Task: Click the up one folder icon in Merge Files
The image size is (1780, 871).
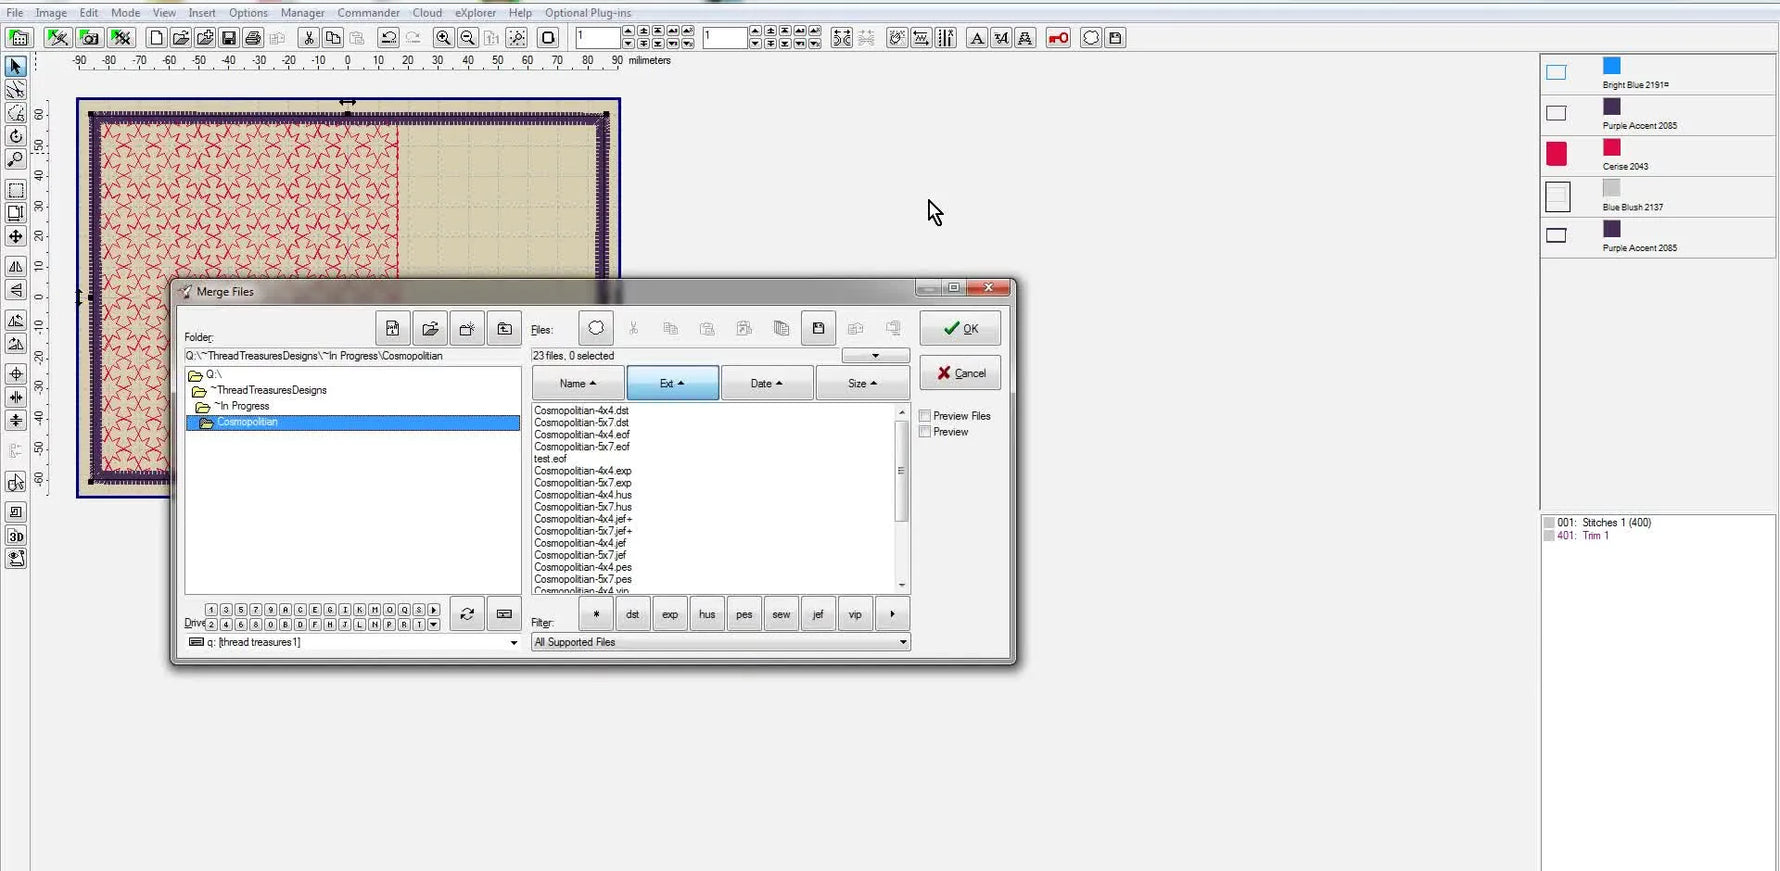Action: [x=504, y=329]
